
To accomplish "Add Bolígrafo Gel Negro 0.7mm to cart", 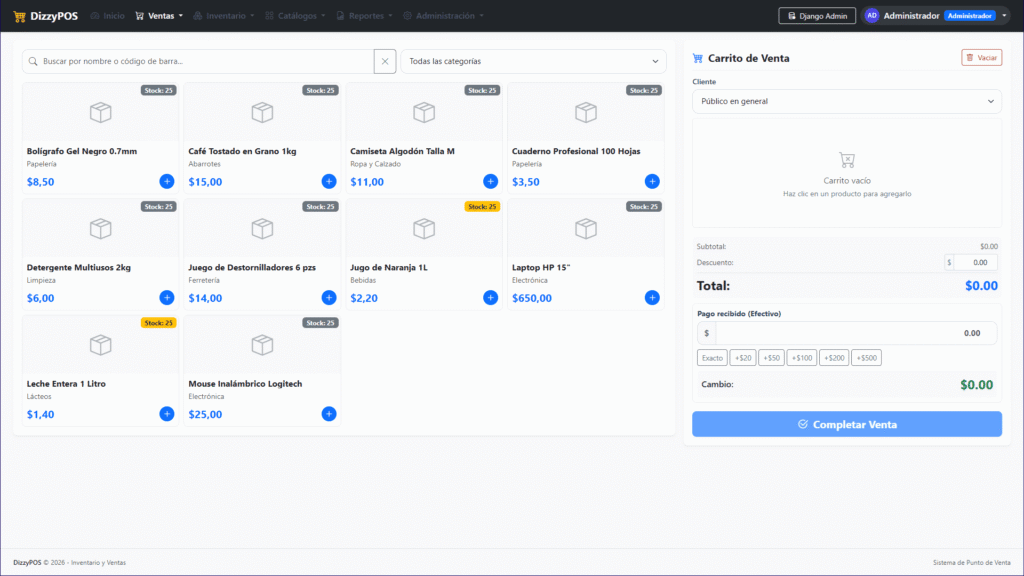I will 167,182.
